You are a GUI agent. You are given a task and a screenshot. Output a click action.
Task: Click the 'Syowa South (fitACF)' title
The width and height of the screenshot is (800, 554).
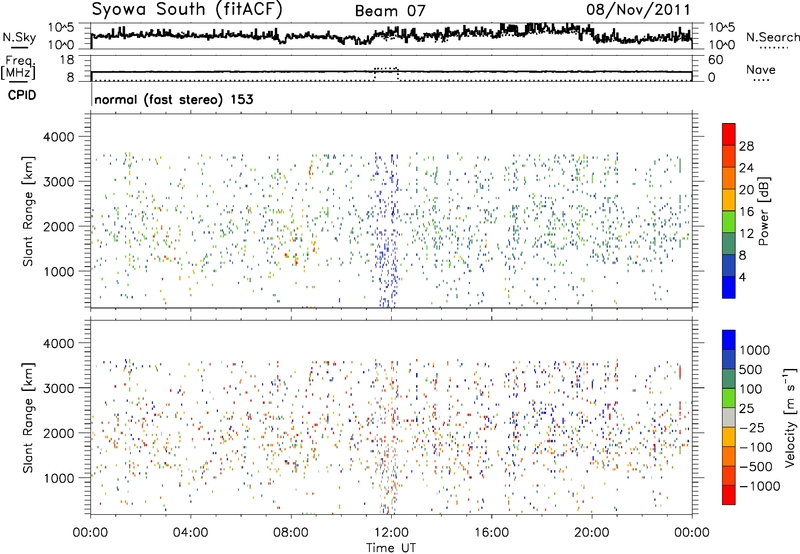click(x=187, y=10)
